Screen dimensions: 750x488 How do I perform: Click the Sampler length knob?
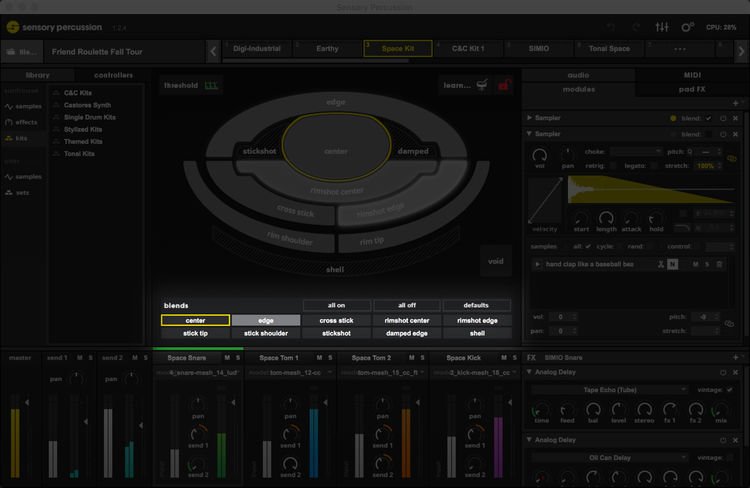[x=606, y=219]
